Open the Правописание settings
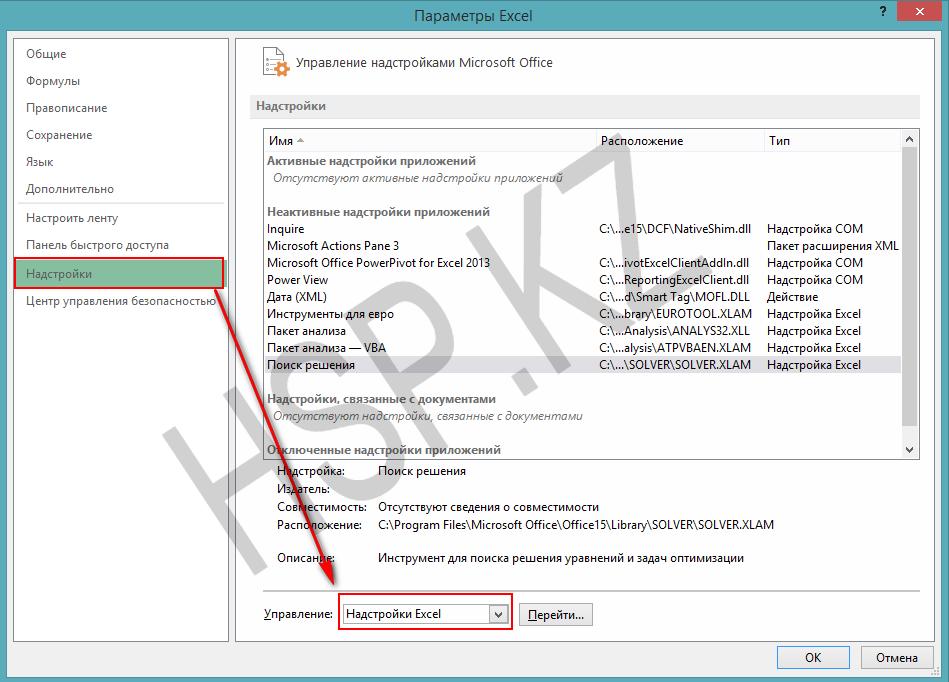Screen dimensions: 949x682 pos(66,108)
